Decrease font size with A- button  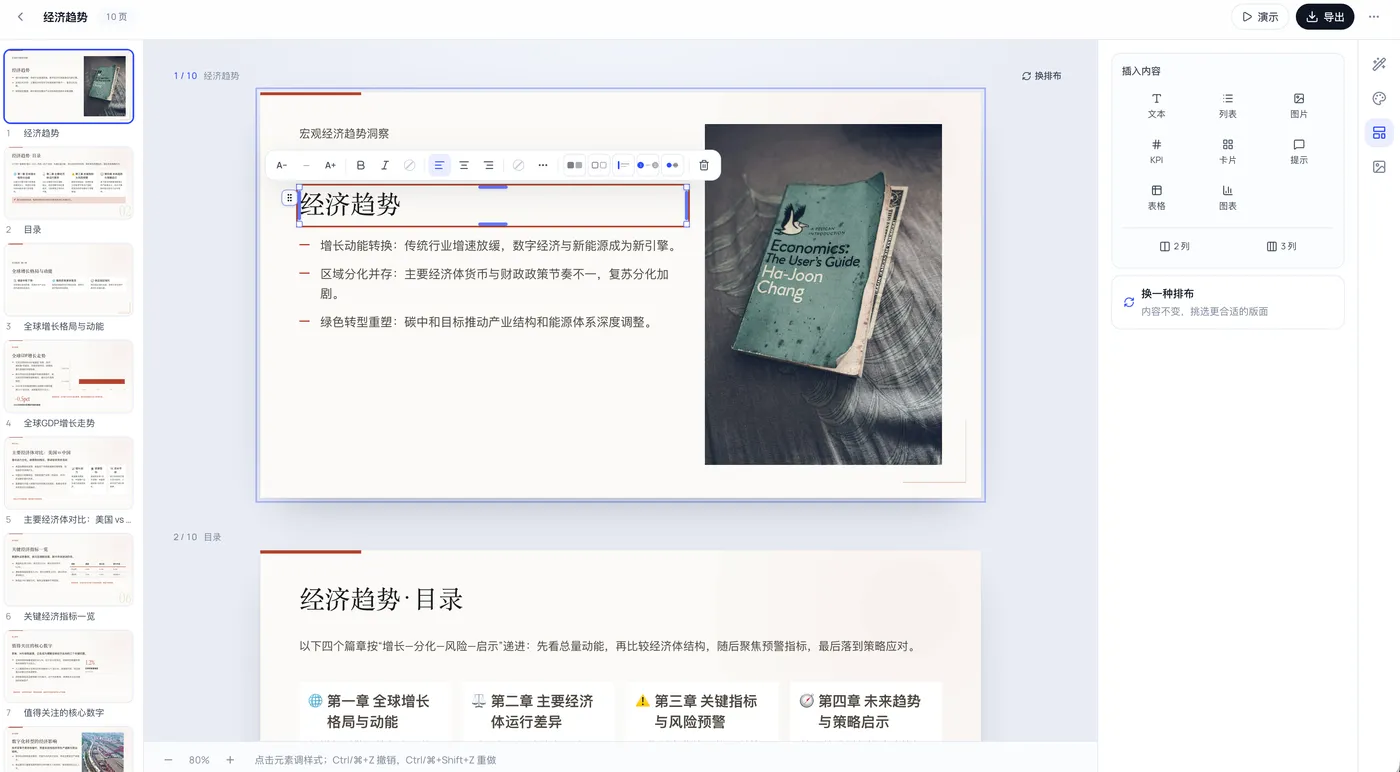point(282,165)
